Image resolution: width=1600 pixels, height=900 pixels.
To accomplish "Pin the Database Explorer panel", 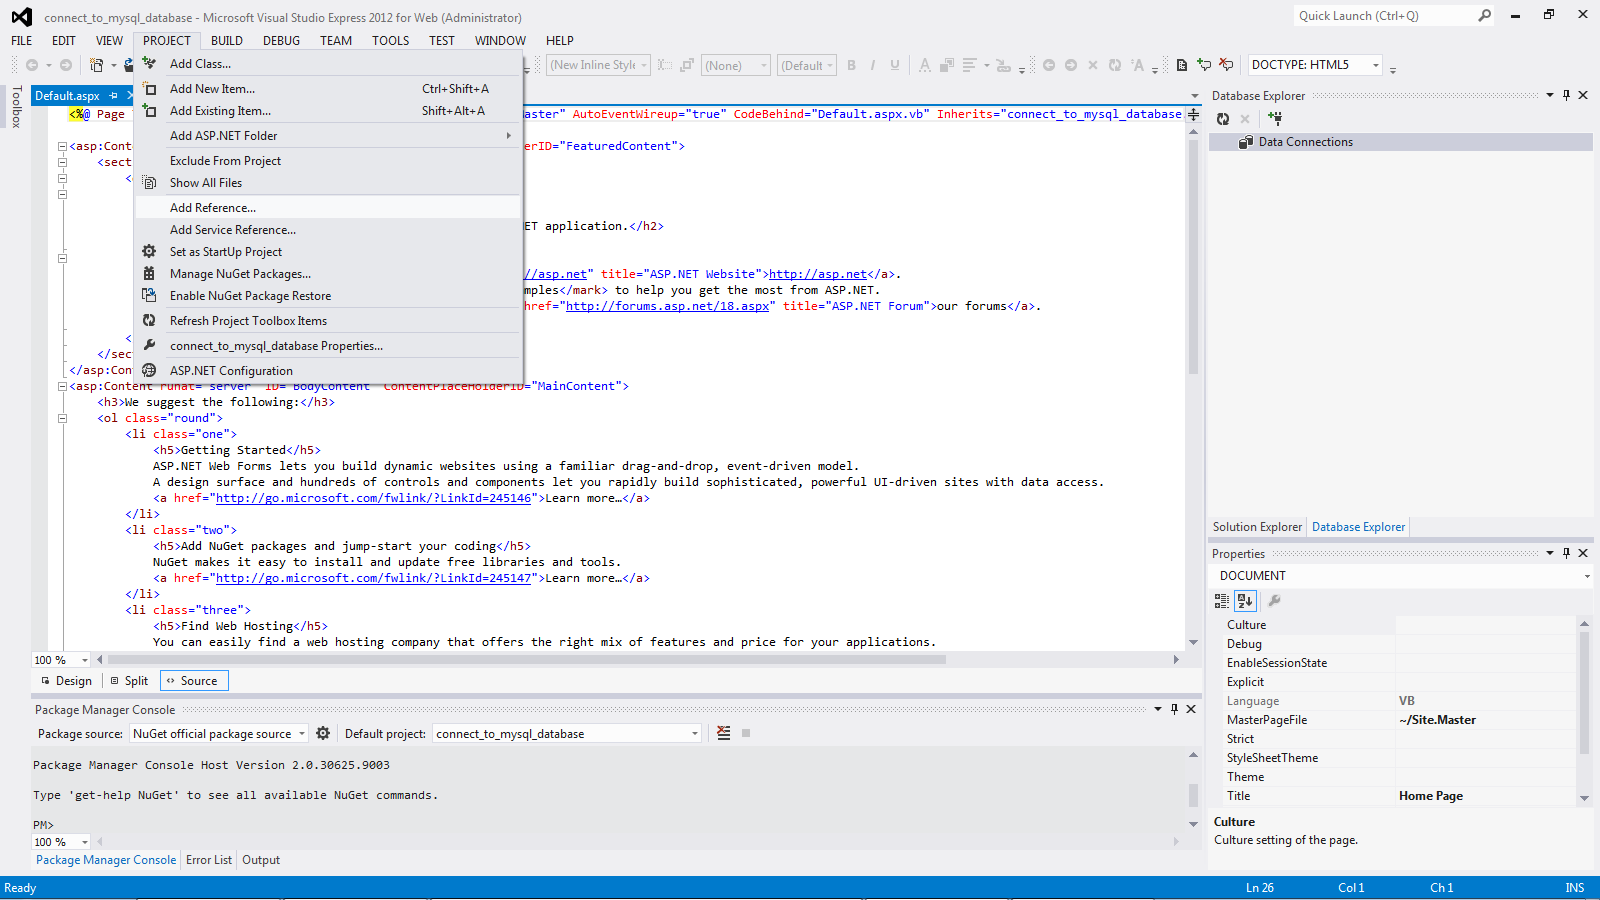I will tap(1566, 95).
